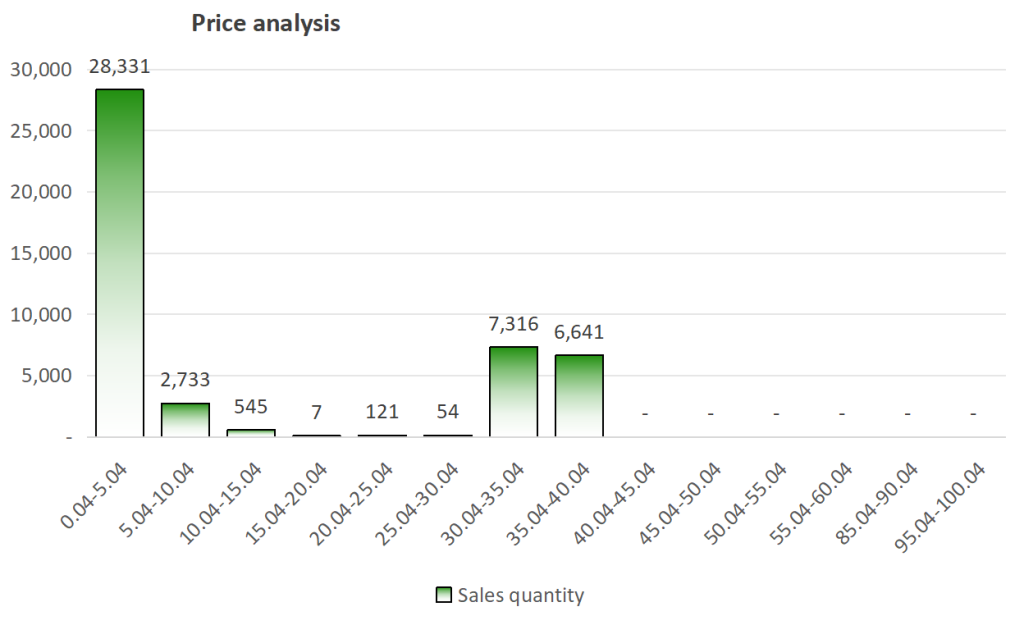Screen dimensions: 1024x625
Task: Click the 10.04-15.04 price range bar
Action: click(x=251, y=433)
